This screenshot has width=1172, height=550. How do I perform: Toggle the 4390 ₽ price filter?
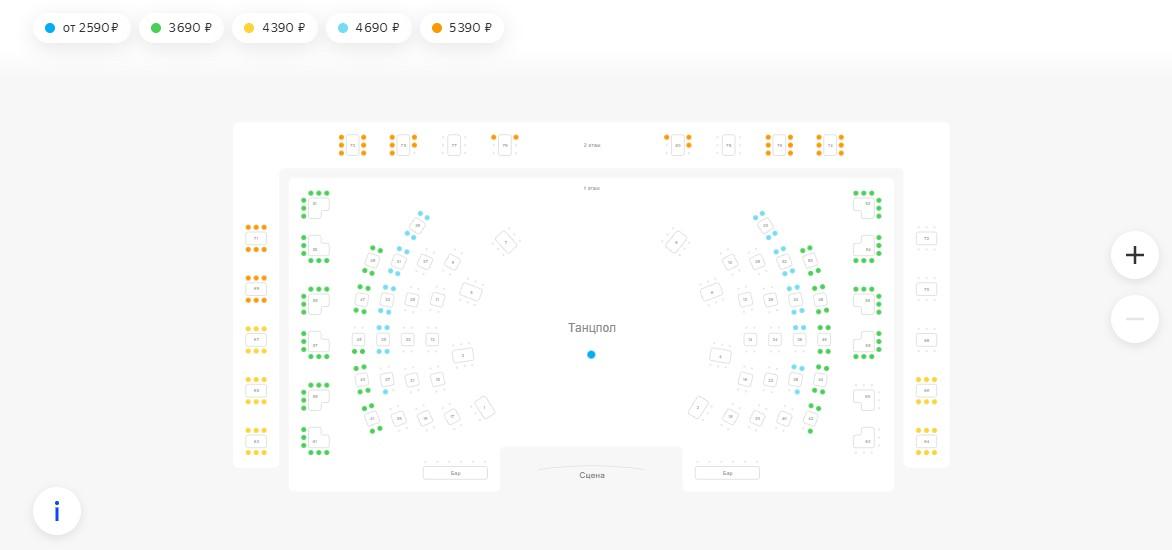(274, 28)
